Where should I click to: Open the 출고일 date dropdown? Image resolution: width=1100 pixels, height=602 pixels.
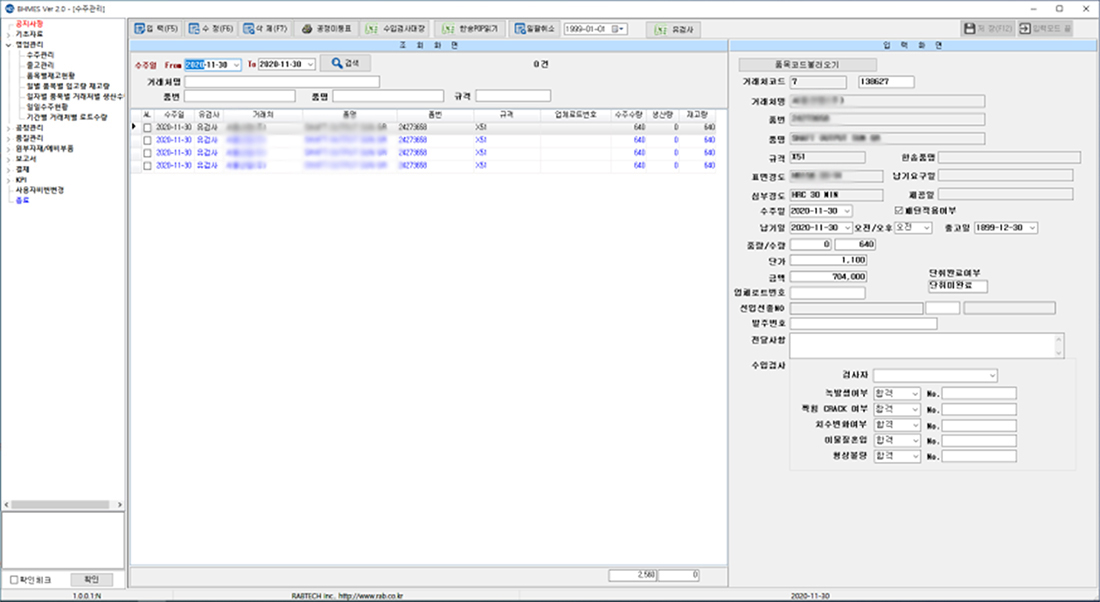[x=1032, y=228]
